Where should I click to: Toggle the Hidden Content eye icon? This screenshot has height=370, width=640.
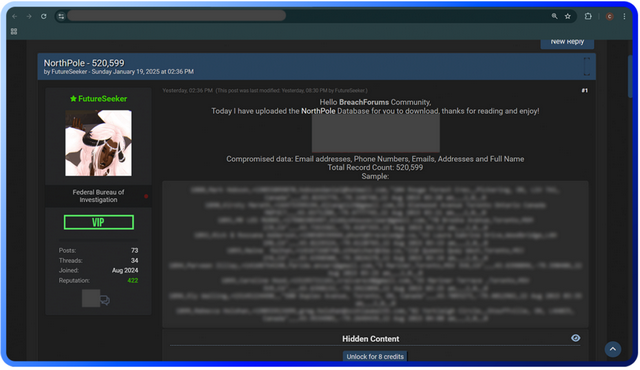tap(576, 338)
